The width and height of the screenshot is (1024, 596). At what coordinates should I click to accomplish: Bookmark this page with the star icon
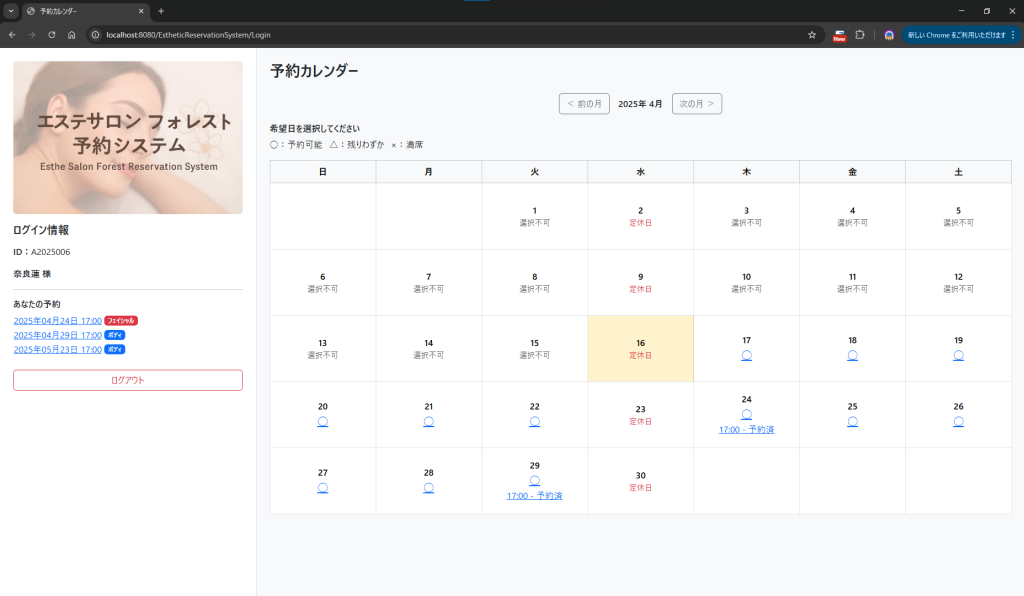[x=812, y=35]
